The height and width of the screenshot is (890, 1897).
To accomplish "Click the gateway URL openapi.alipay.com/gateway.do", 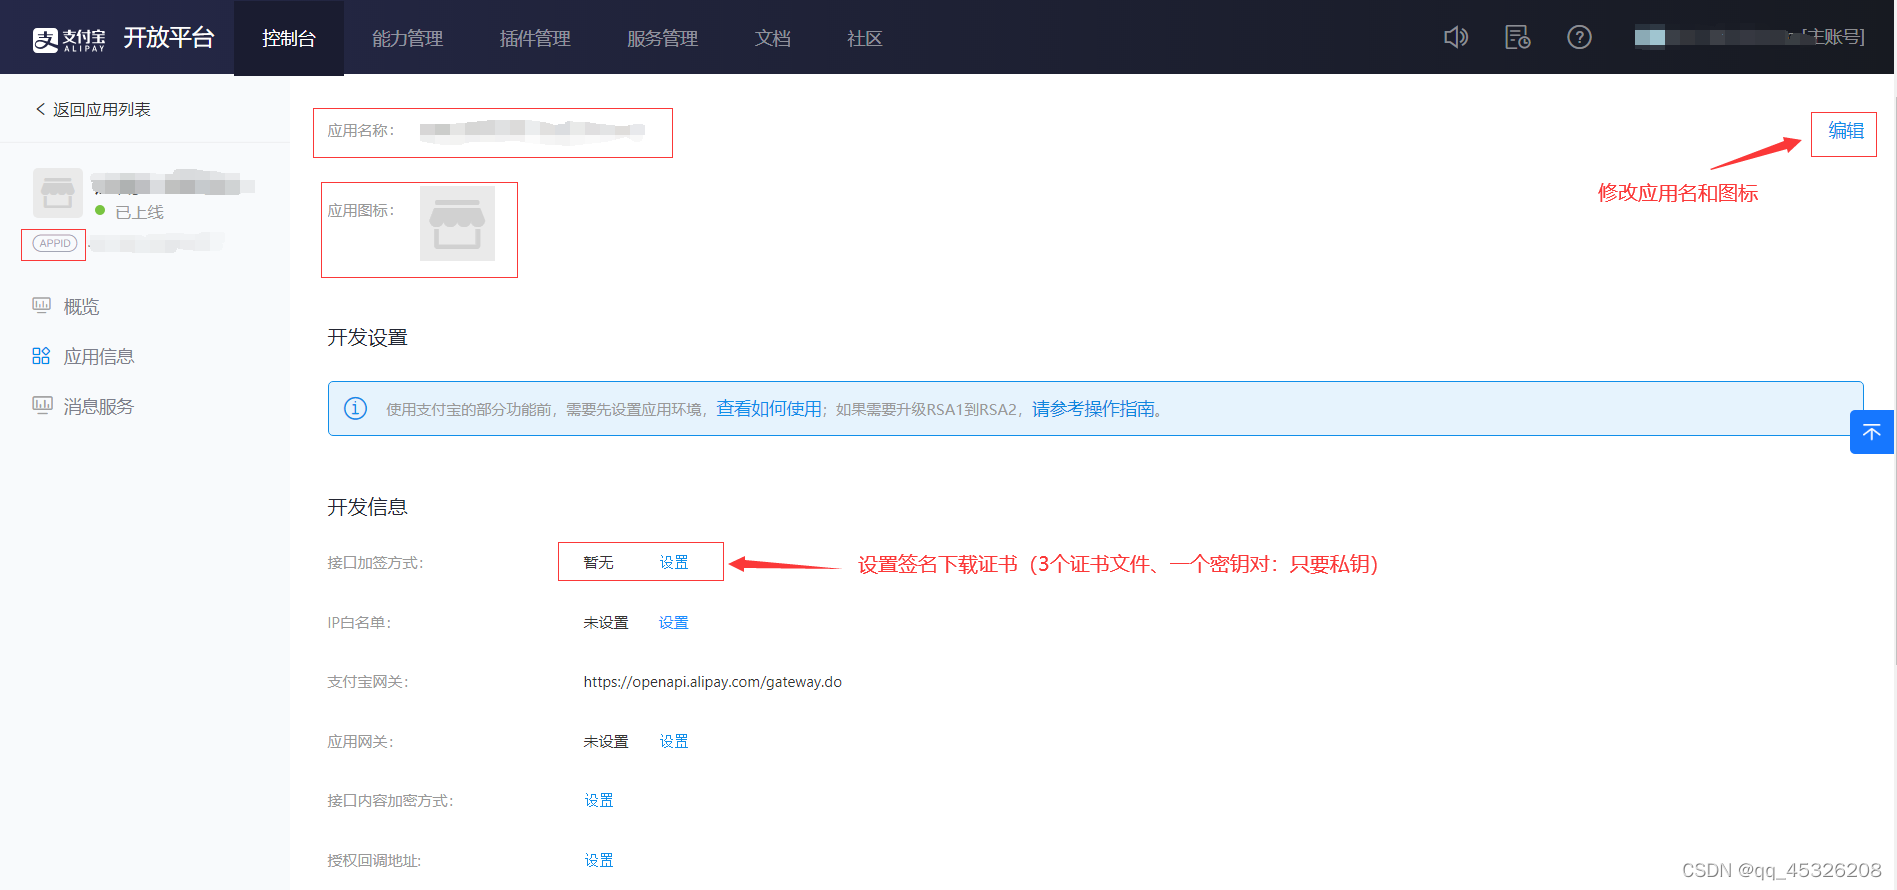I will click(x=713, y=682).
